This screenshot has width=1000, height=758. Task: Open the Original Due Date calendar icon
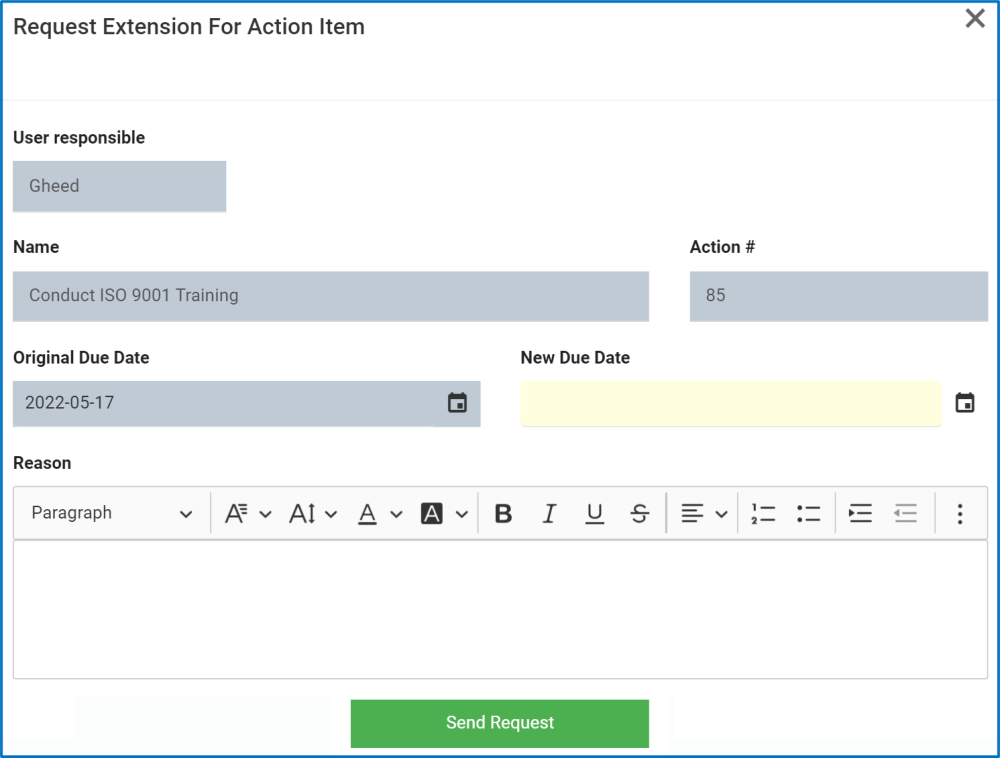458,402
